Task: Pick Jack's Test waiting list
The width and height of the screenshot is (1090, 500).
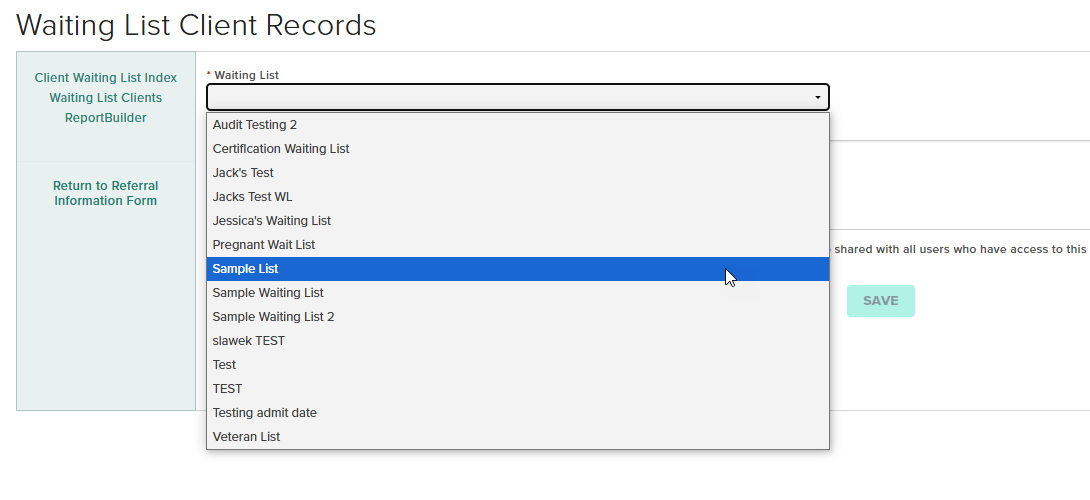Action: [x=243, y=173]
